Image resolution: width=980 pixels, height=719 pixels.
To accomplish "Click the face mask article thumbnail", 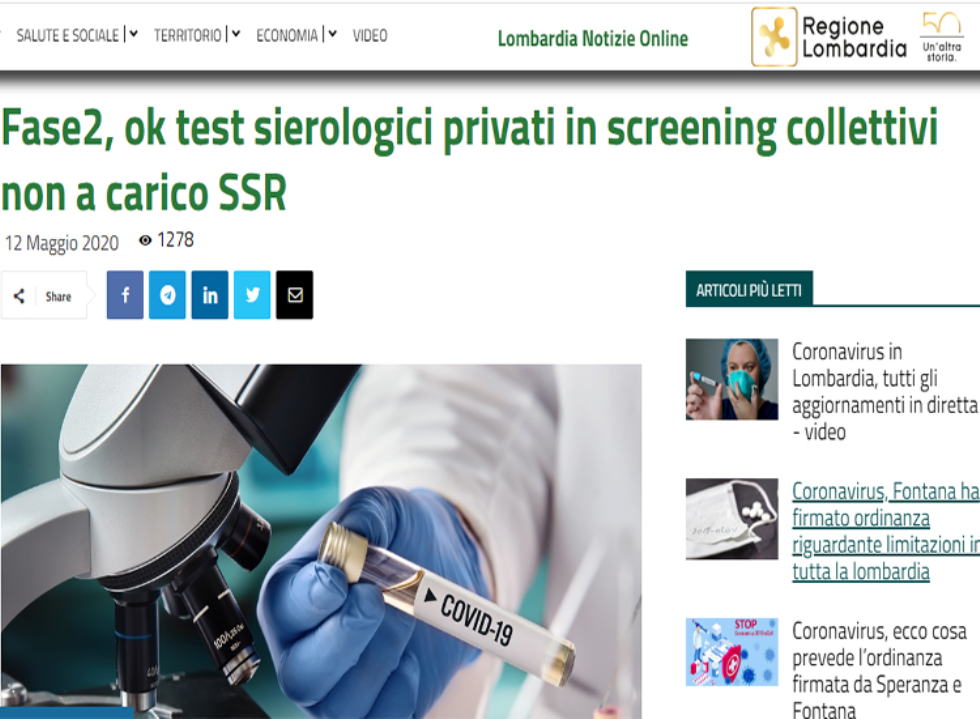I will 732,519.
